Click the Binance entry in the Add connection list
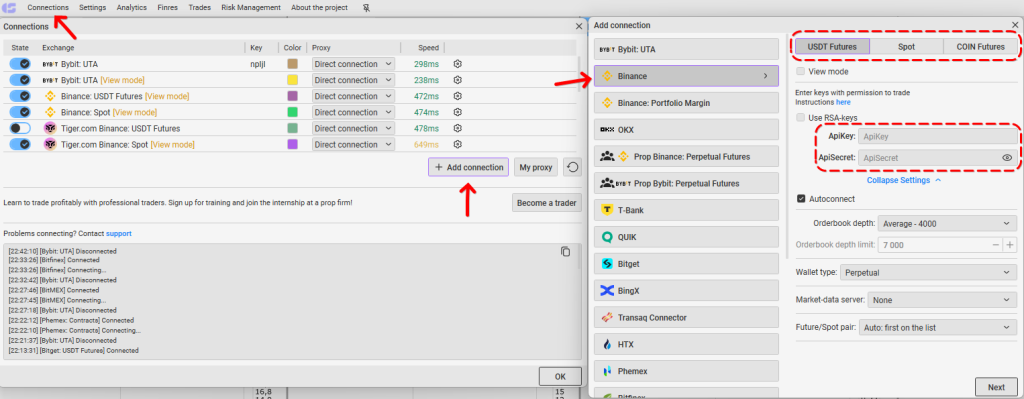This screenshot has width=1024, height=399. click(x=686, y=76)
